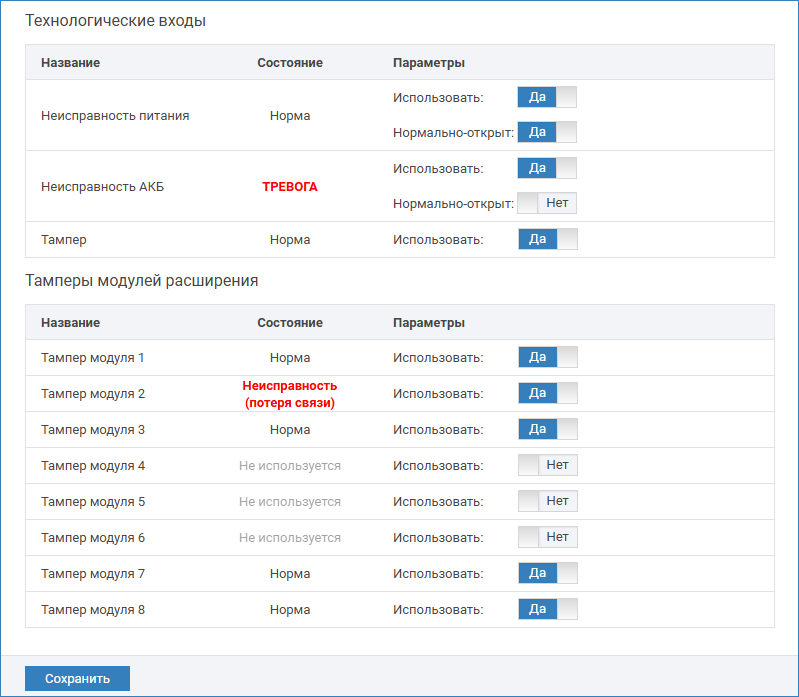This screenshot has width=799, height=697.
Task: Toggle Нормально-открыт switch for Неисправность питания
Action: (x=547, y=132)
